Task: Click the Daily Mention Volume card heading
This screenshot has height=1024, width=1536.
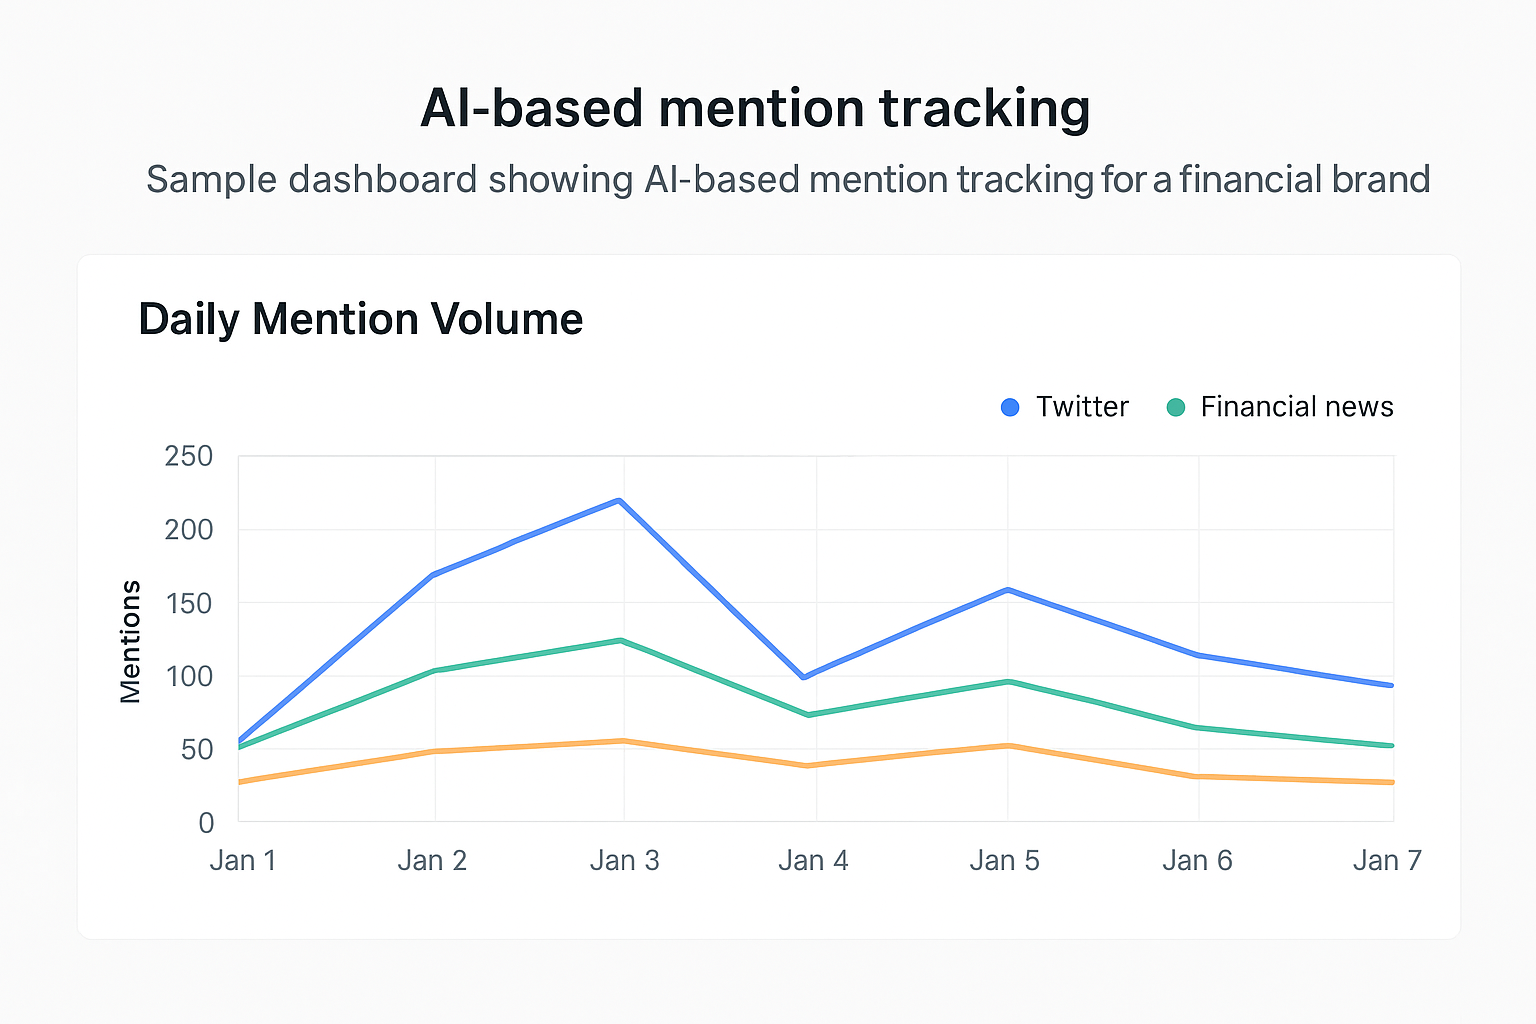Action: [361, 320]
